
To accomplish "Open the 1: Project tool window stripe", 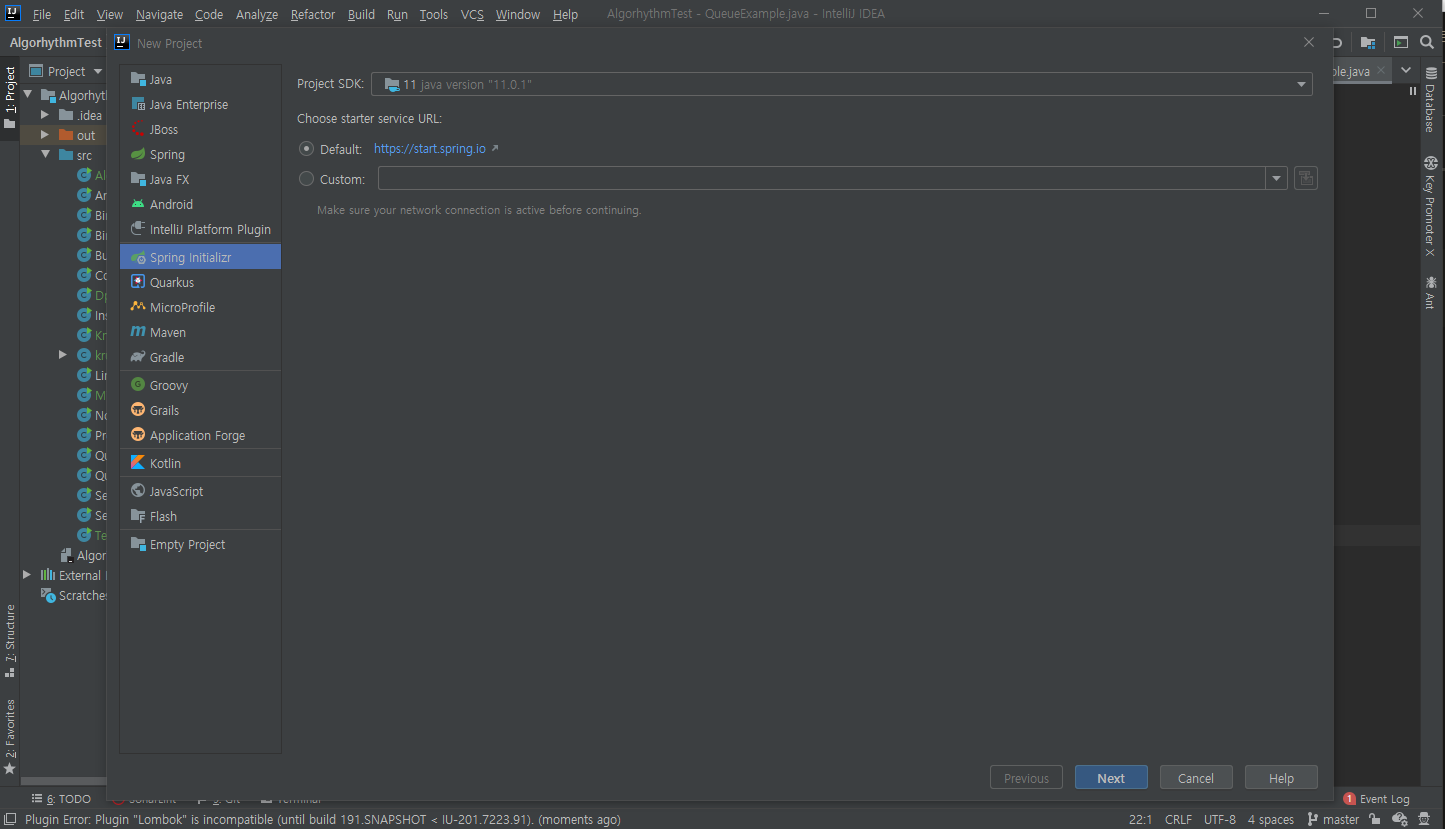I will pos(10,97).
